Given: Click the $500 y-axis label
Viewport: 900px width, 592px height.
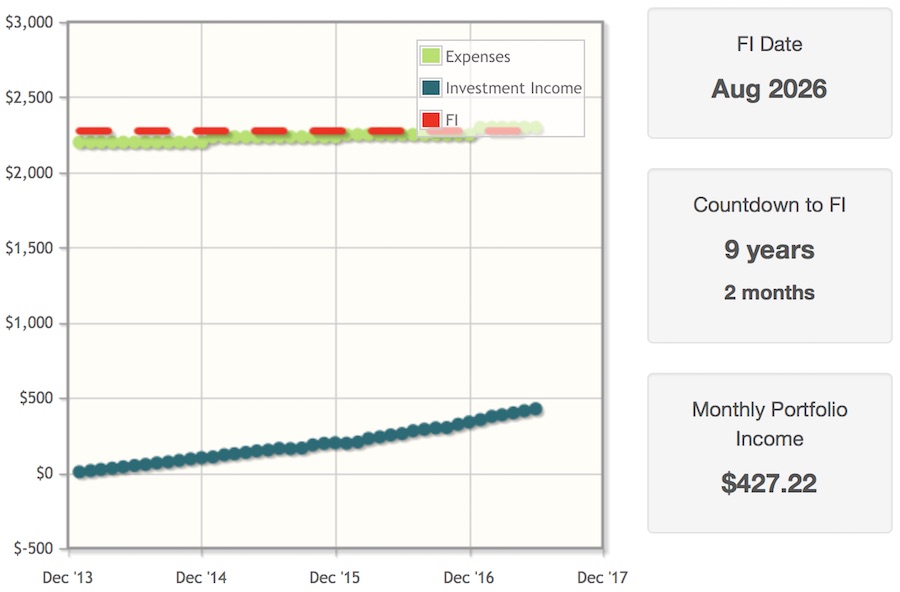Looking at the screenshot, I should [x=36, y=397].
